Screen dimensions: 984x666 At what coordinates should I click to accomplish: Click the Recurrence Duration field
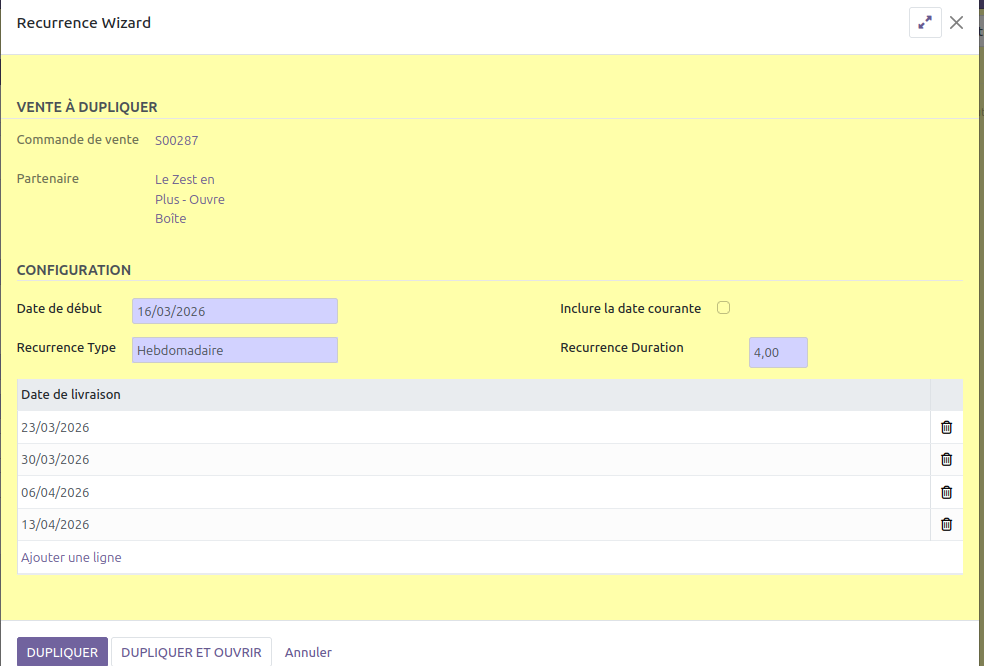(777, 352)
